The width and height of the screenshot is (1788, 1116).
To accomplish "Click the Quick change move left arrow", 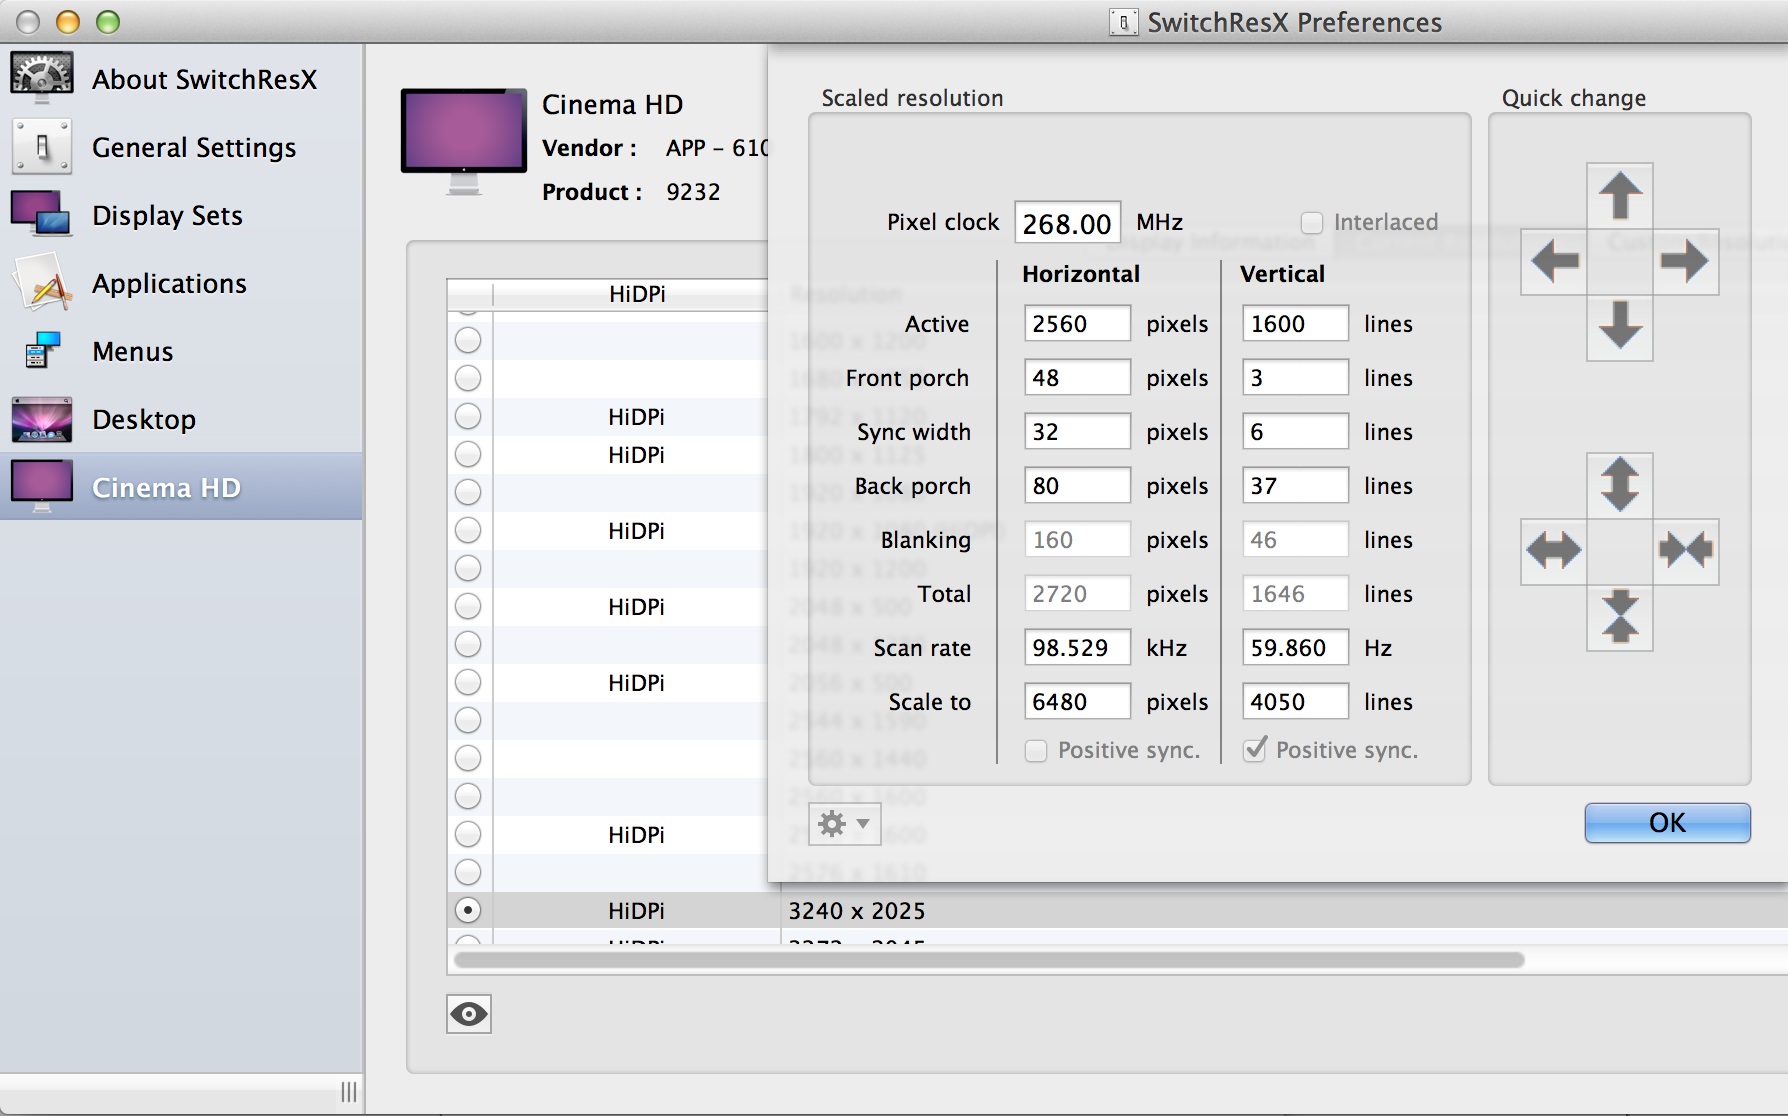I will (1554, 262).
